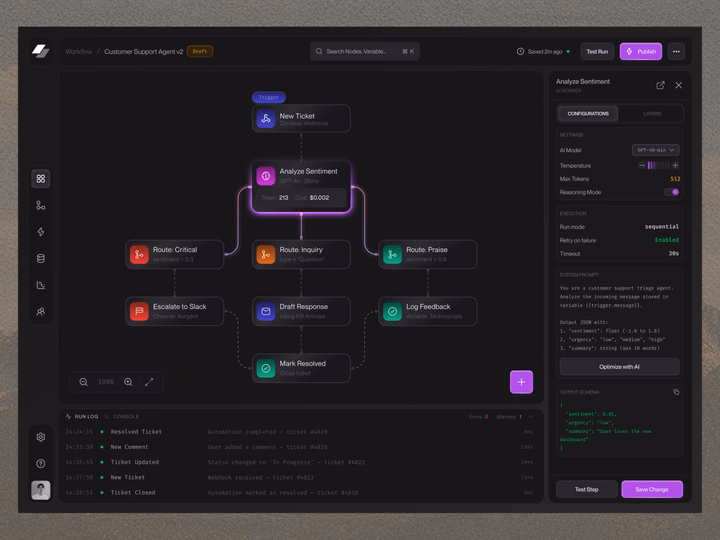
Task: Open the lightning bolt triggers icon in sidebar
Action: coord(41,232)
